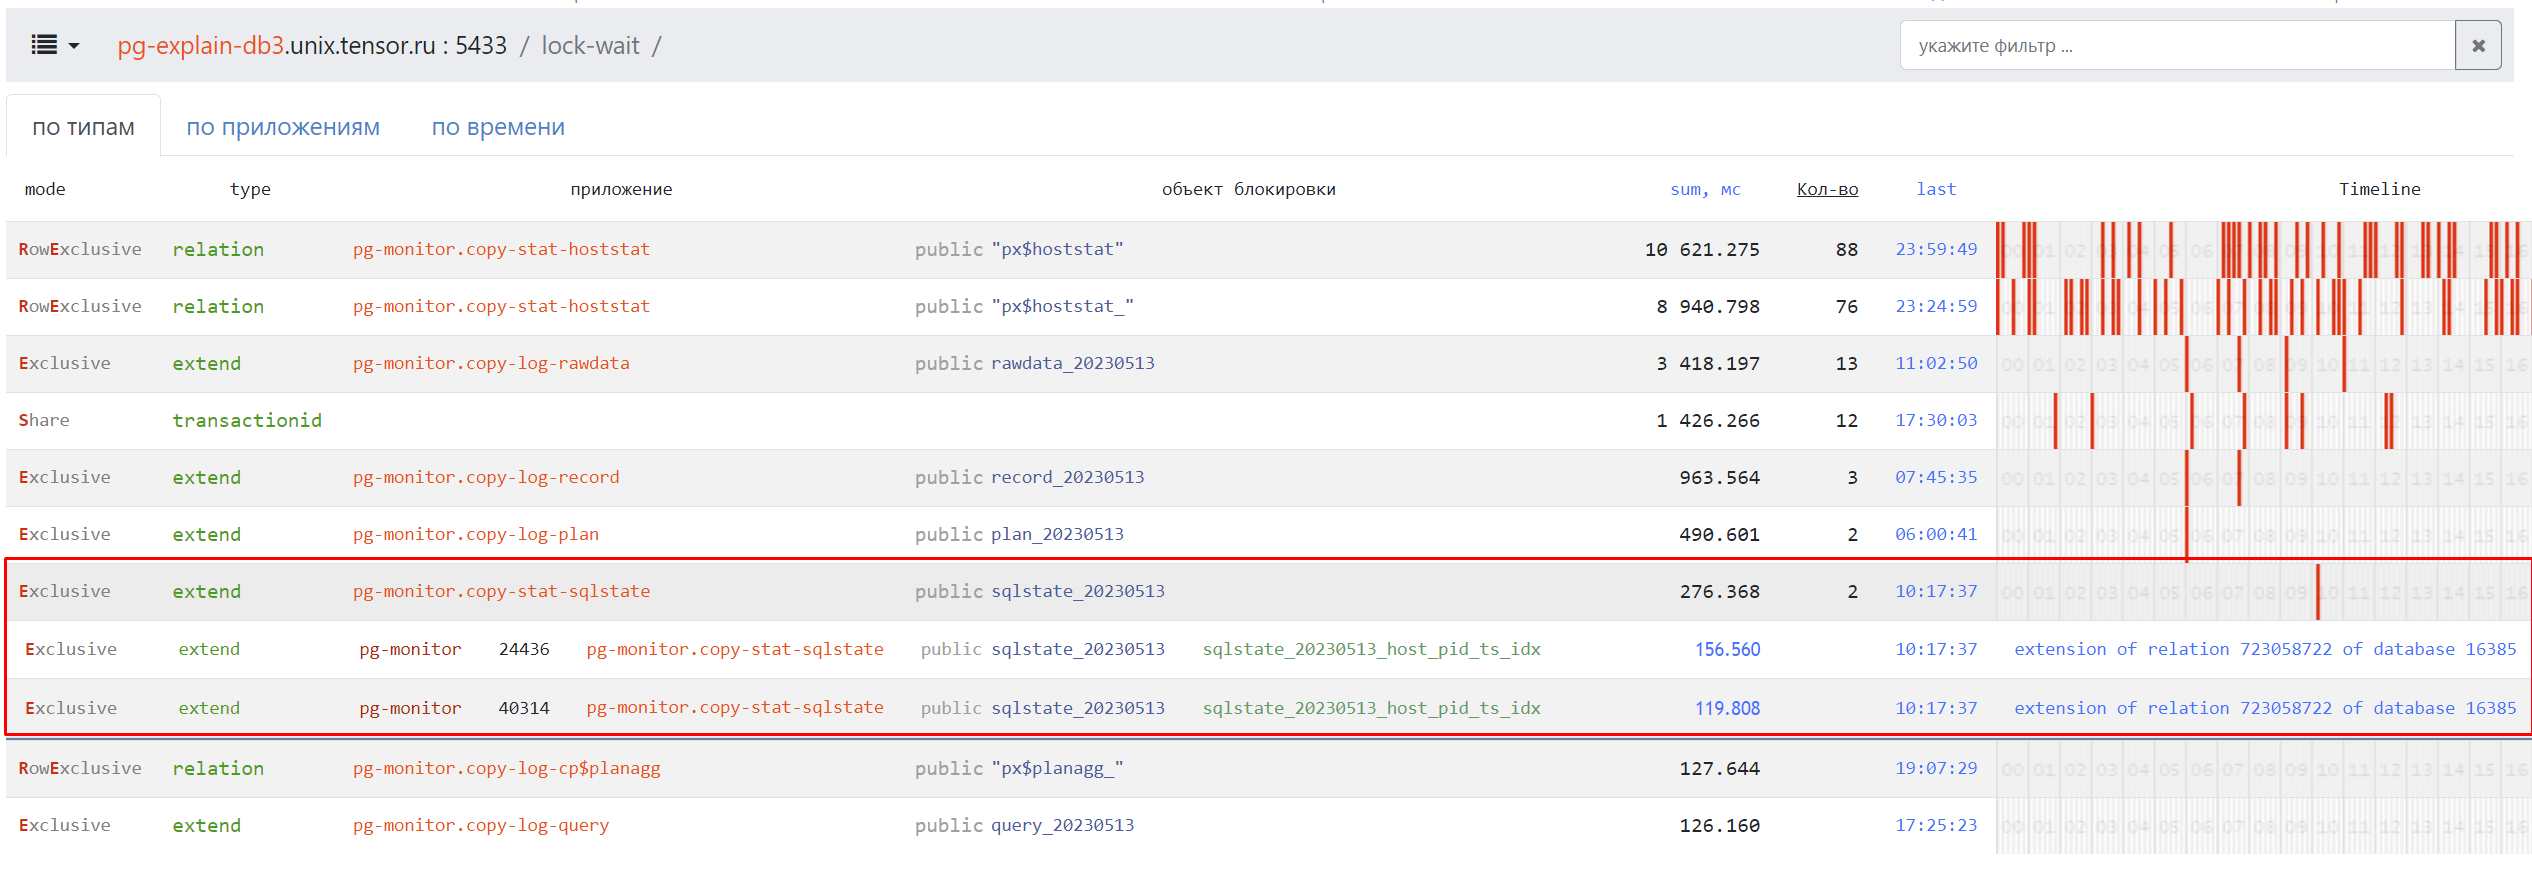Select the 'по типам' tab
Screen dimensions: 2532x871
(x=83, y=128)
